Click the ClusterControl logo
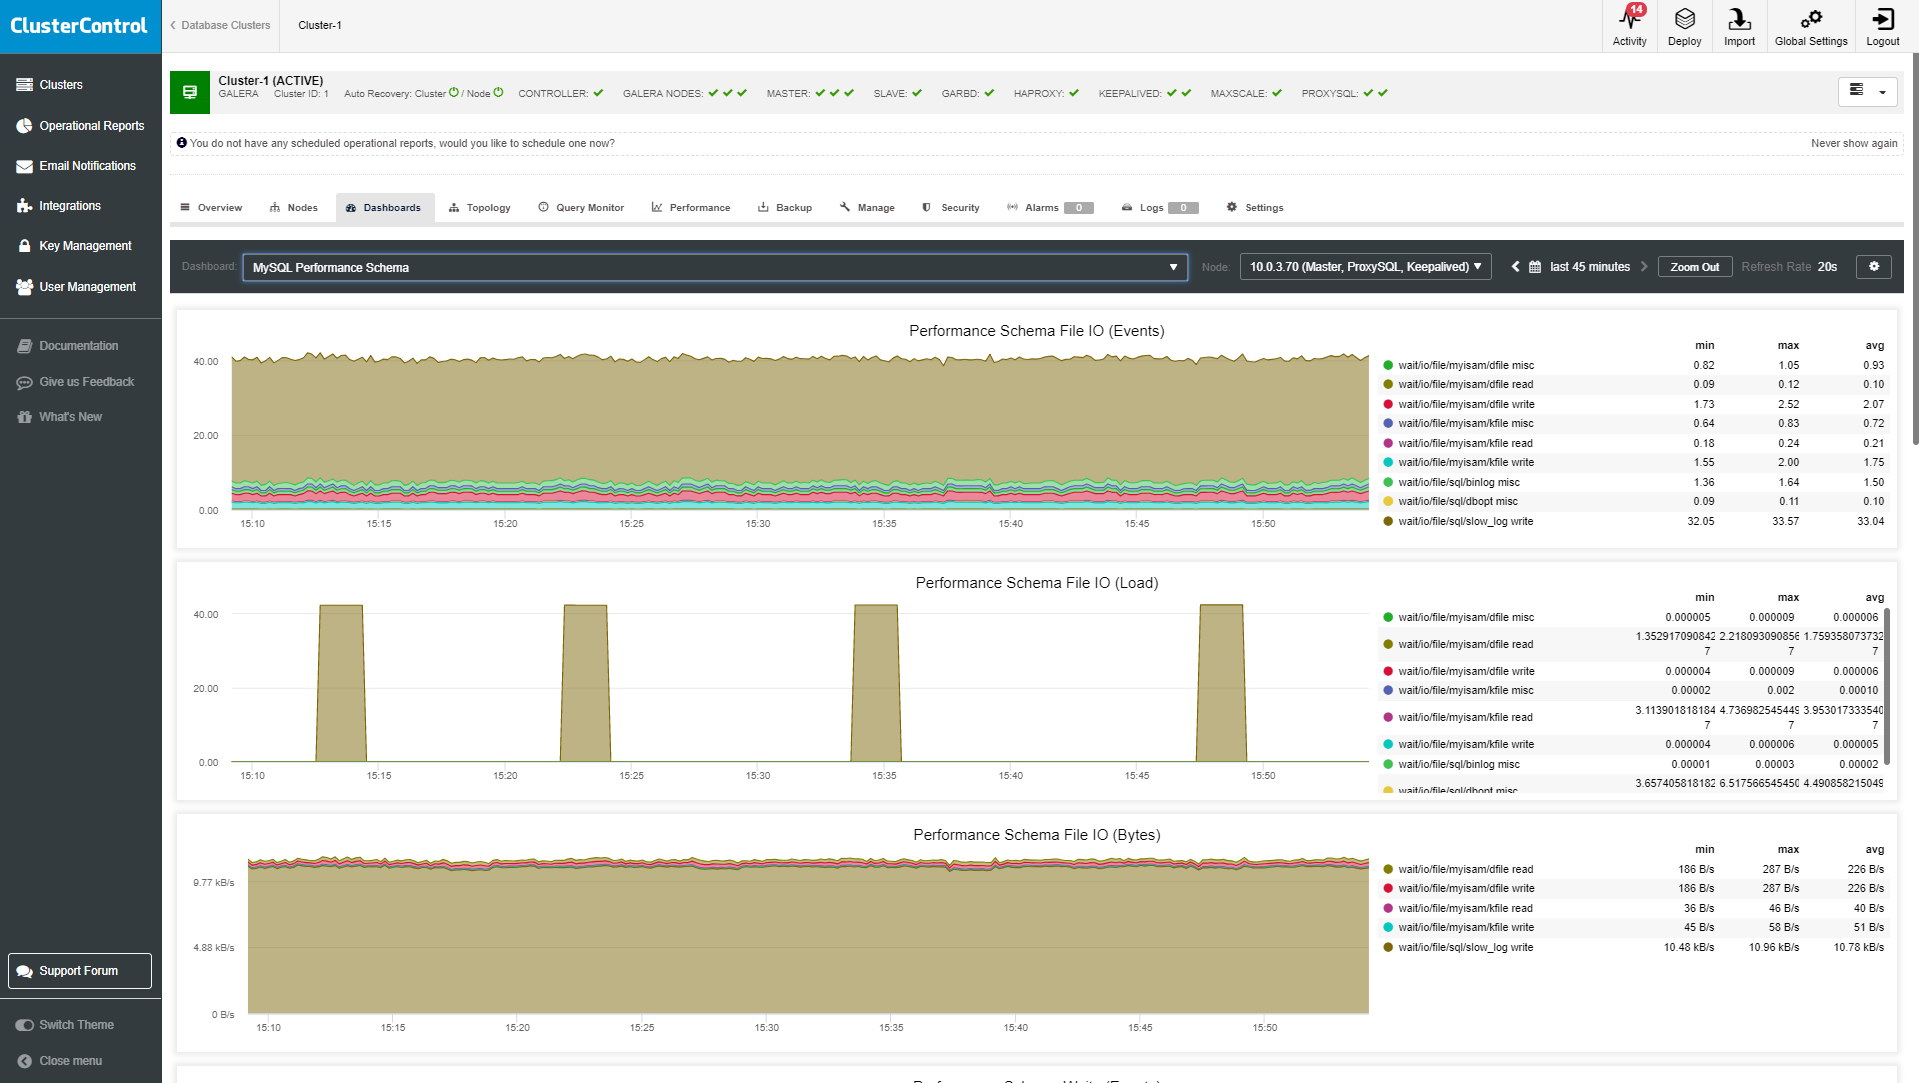The width and height of the screenshot is (1919, 1083). [80, 26]
